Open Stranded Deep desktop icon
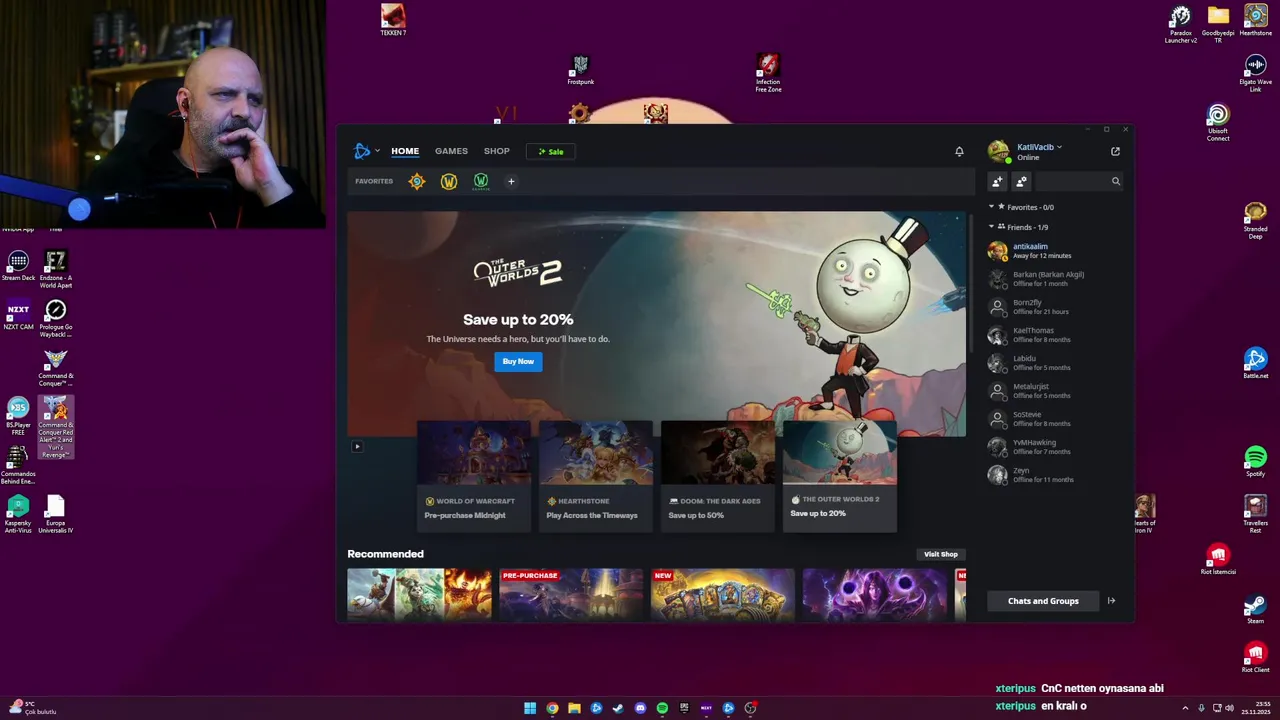The image size is (1280, 720). (1256, 220)
